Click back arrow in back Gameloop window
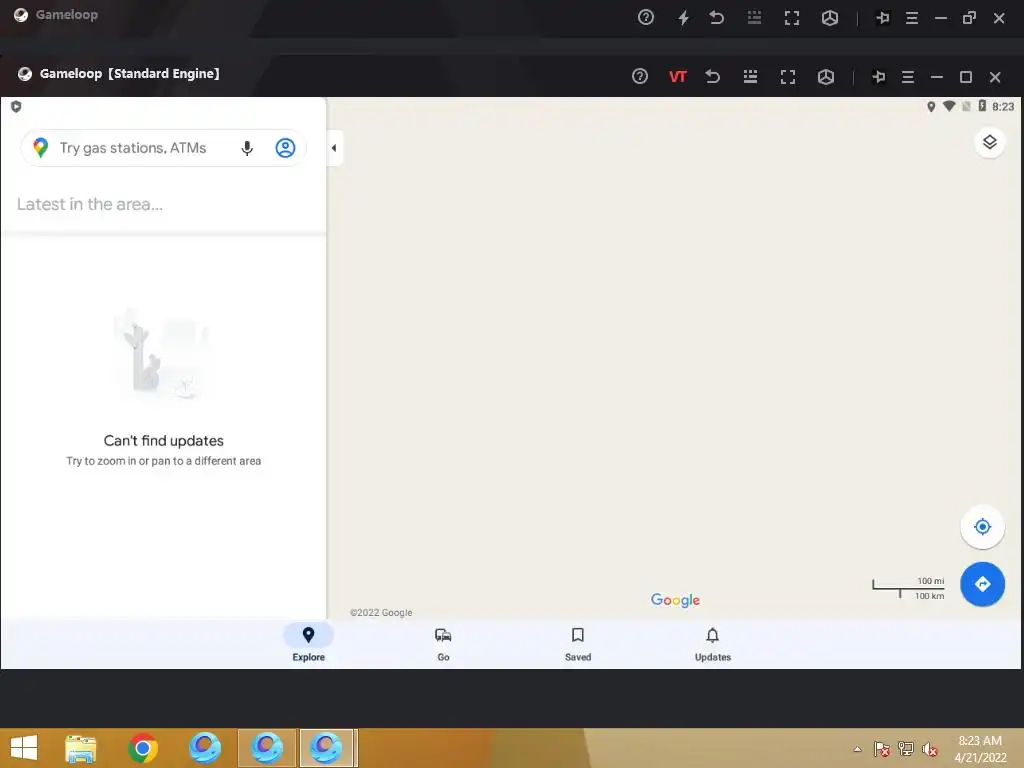The height and width of the screenshot is (768, 1024). coord(717,18)
